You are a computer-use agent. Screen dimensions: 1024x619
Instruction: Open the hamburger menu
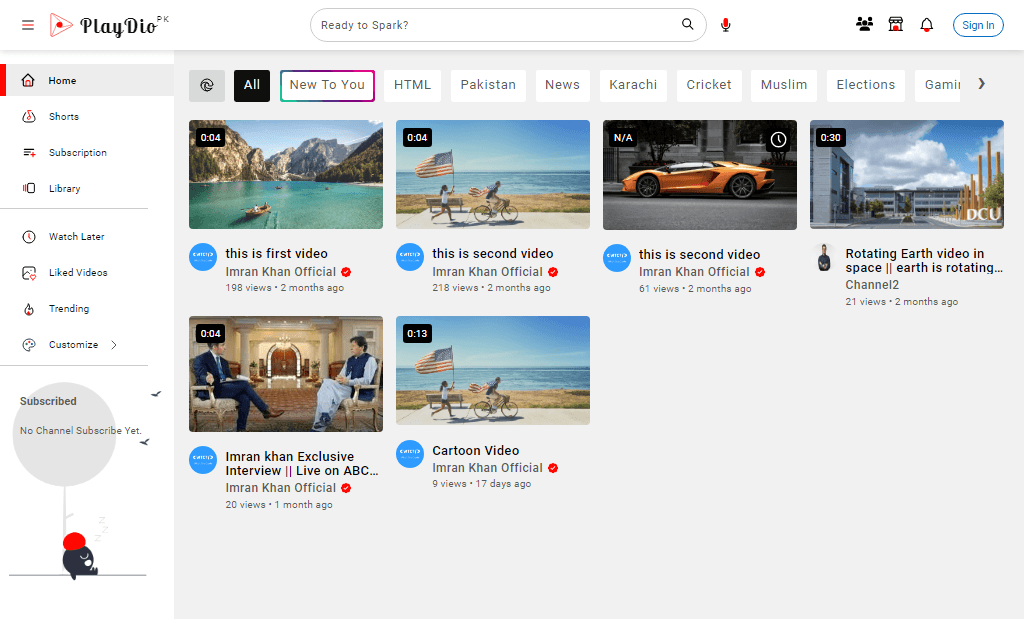point(27,25)
